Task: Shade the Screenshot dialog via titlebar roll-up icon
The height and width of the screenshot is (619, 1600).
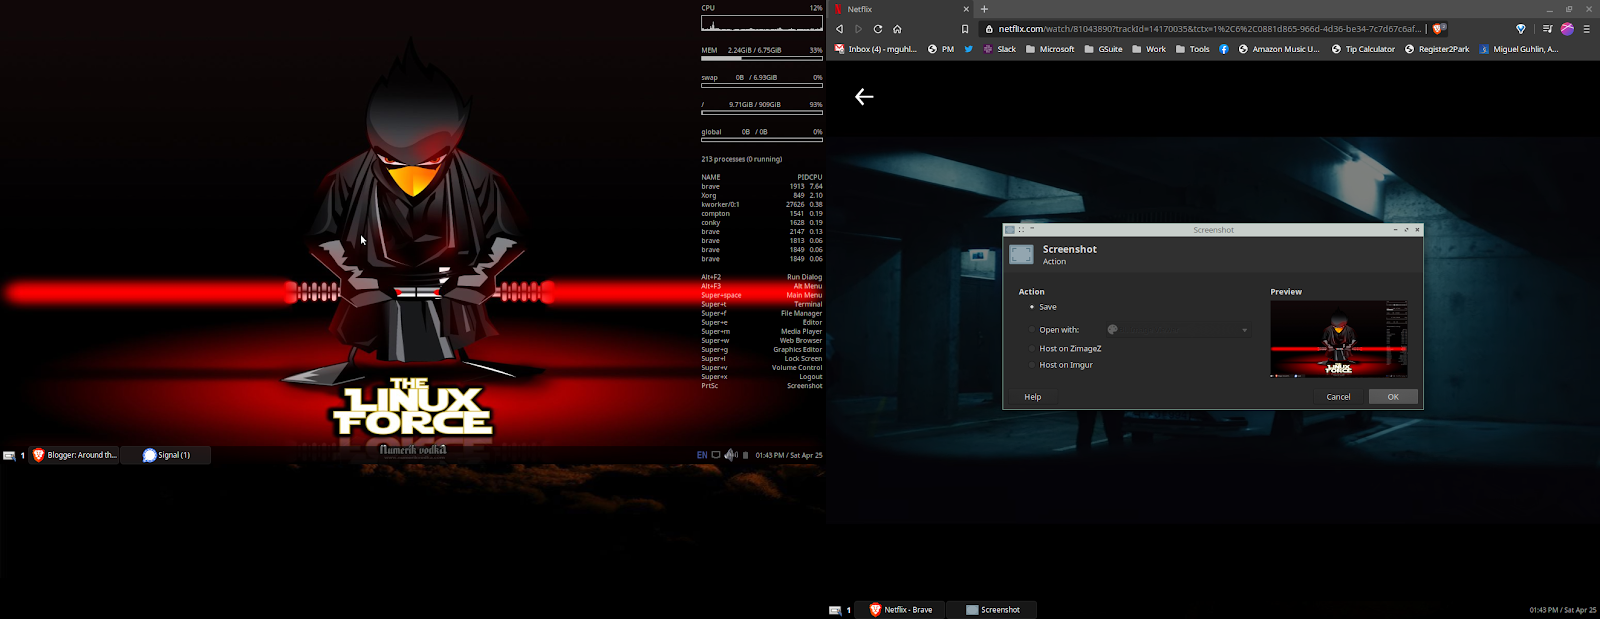Action: coord(1032,229)
